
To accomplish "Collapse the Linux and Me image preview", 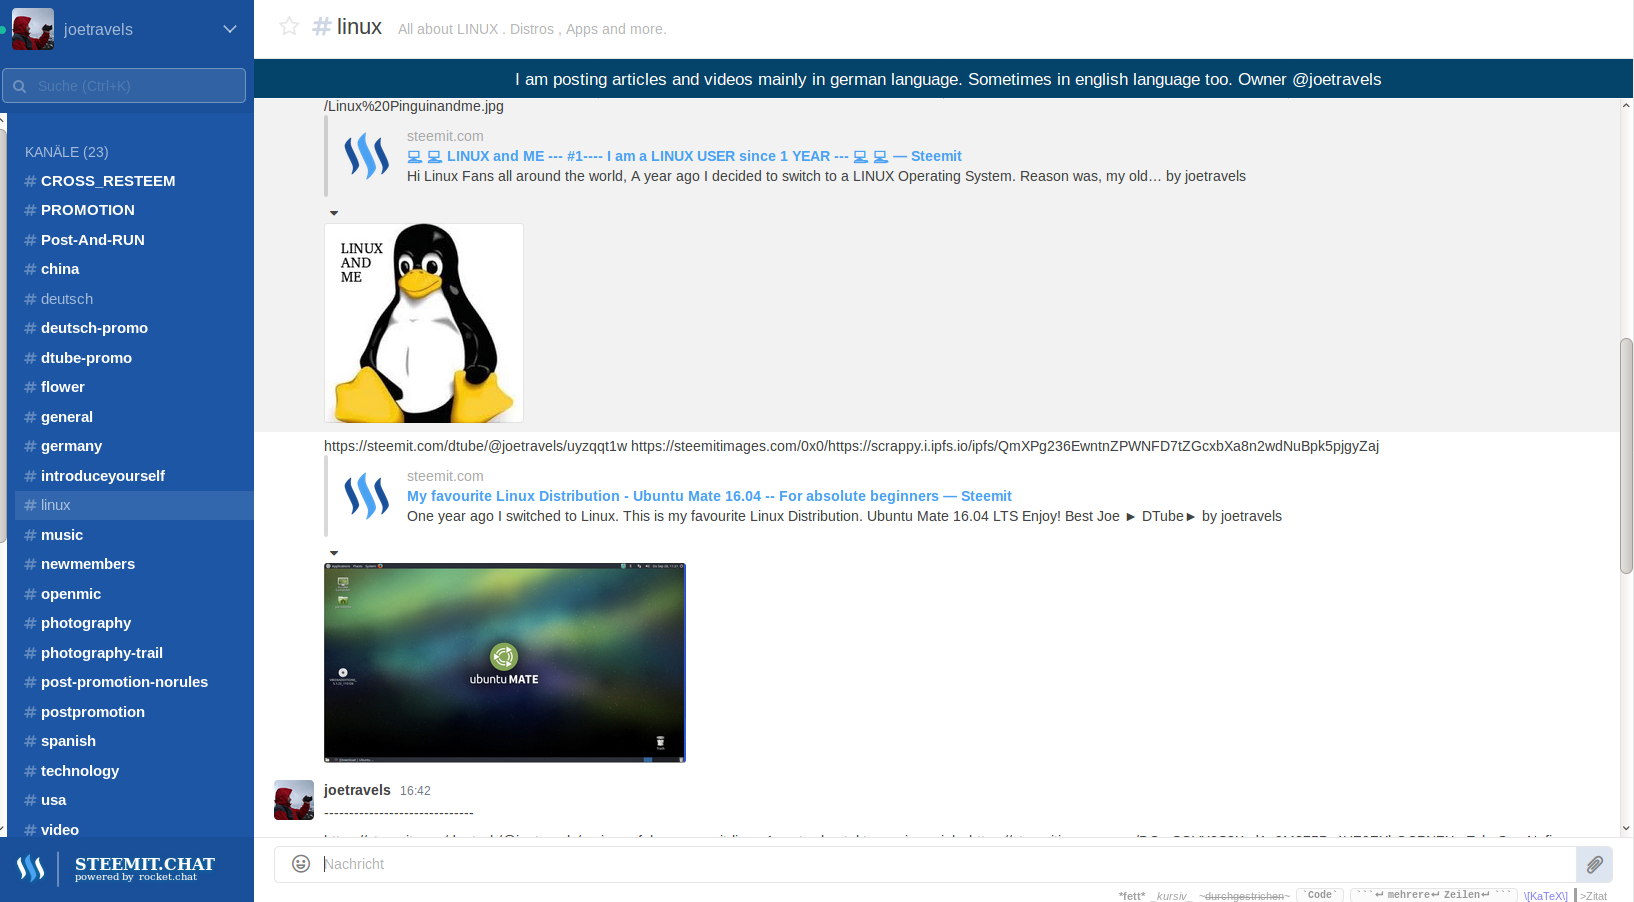I will click(x=334, y=213).
